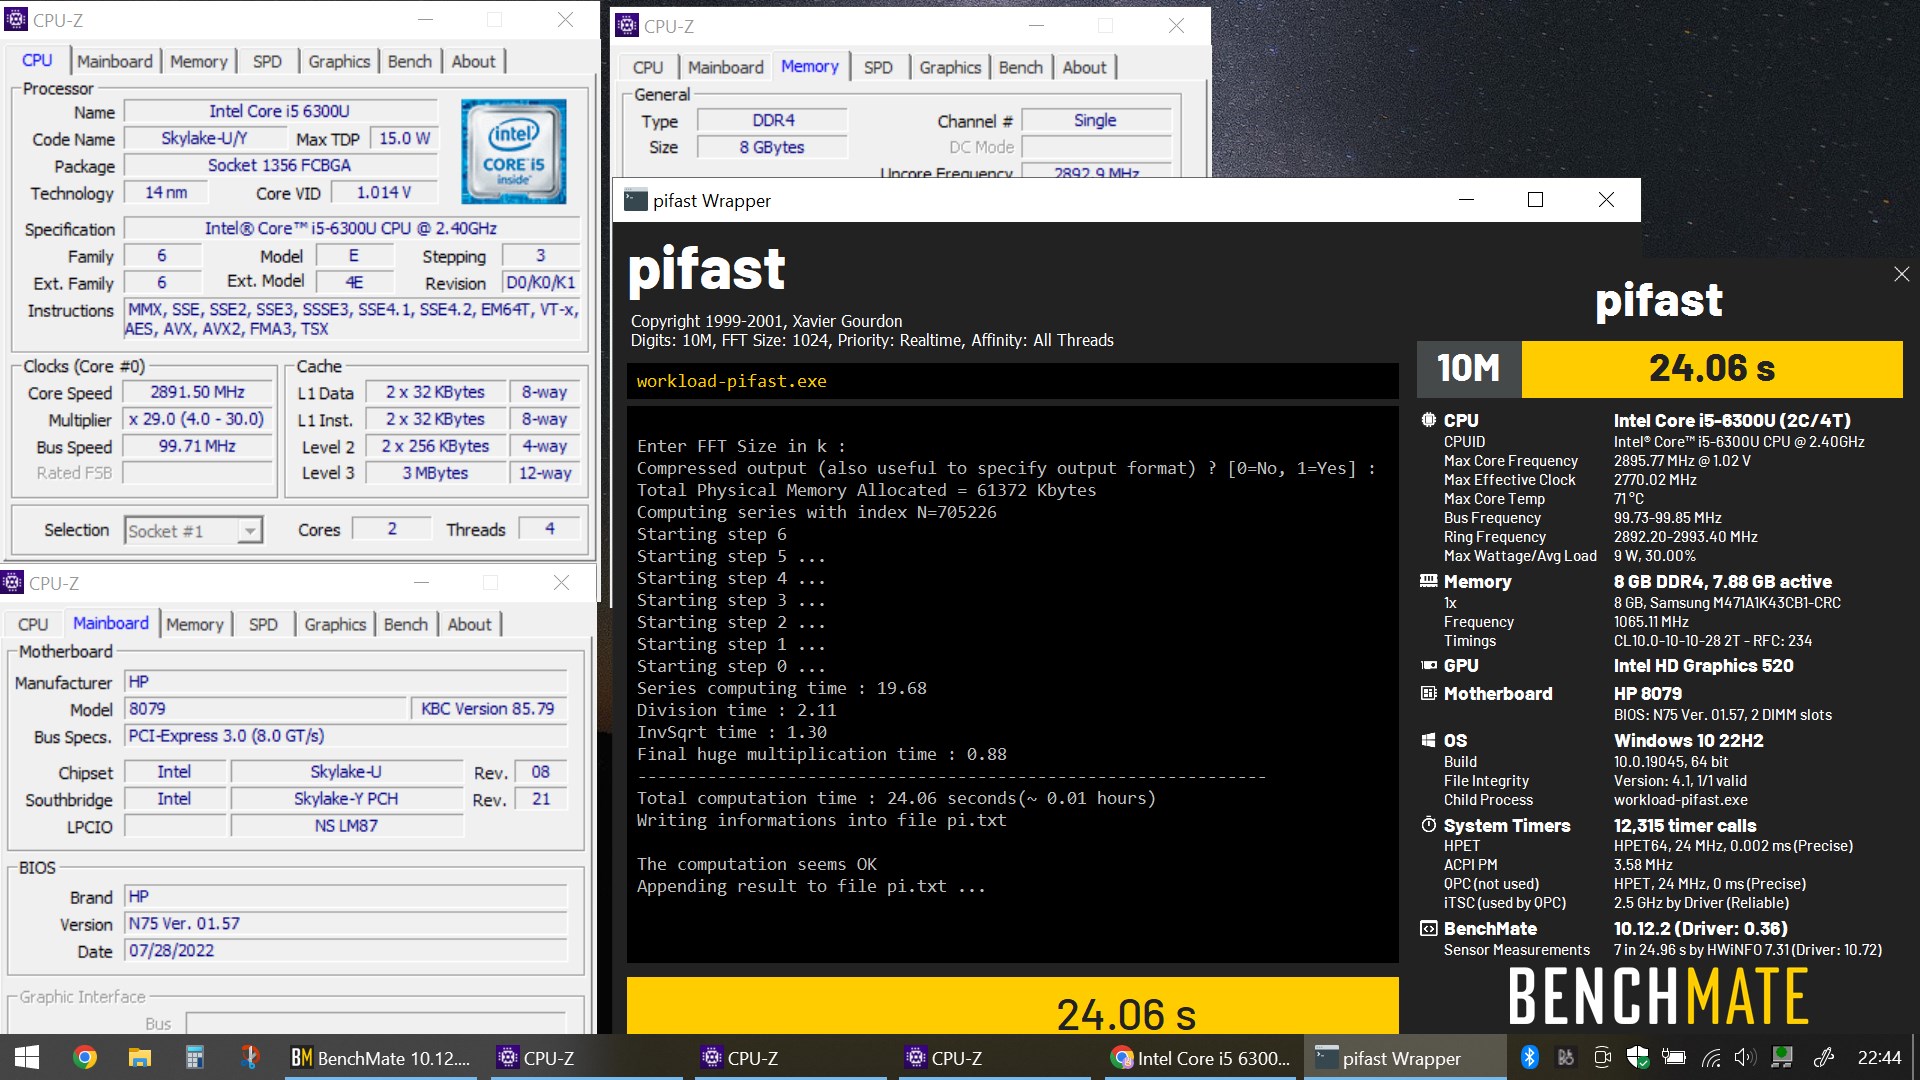Click the top-left CPU-Z window title icon
Screen dimensions: 1920x1080
tap(15, 20)
